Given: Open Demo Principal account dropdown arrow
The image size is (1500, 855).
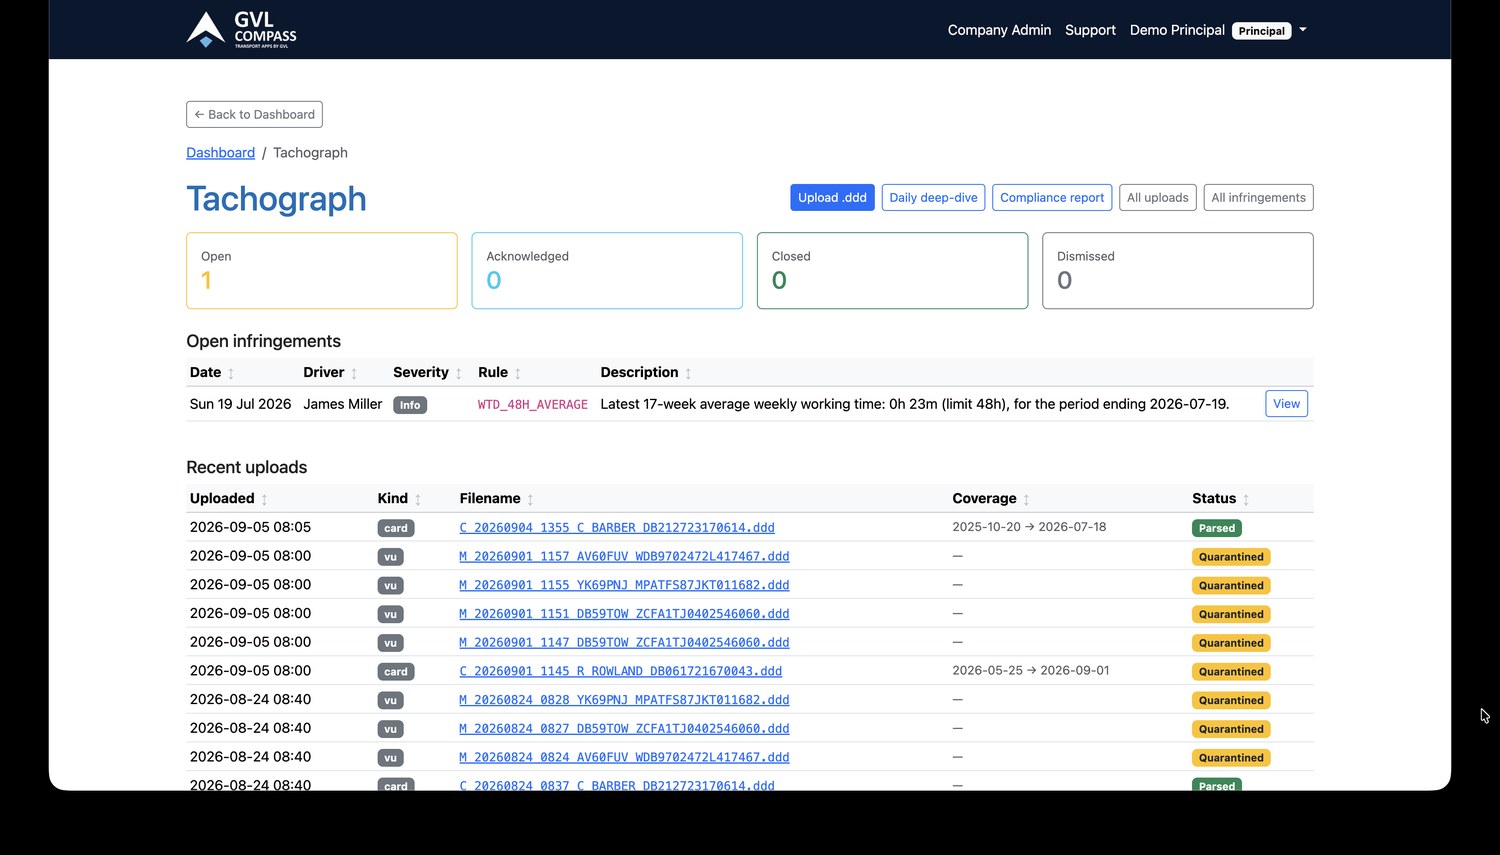Looking at the screenshot, I should (x=1303, y=30).
